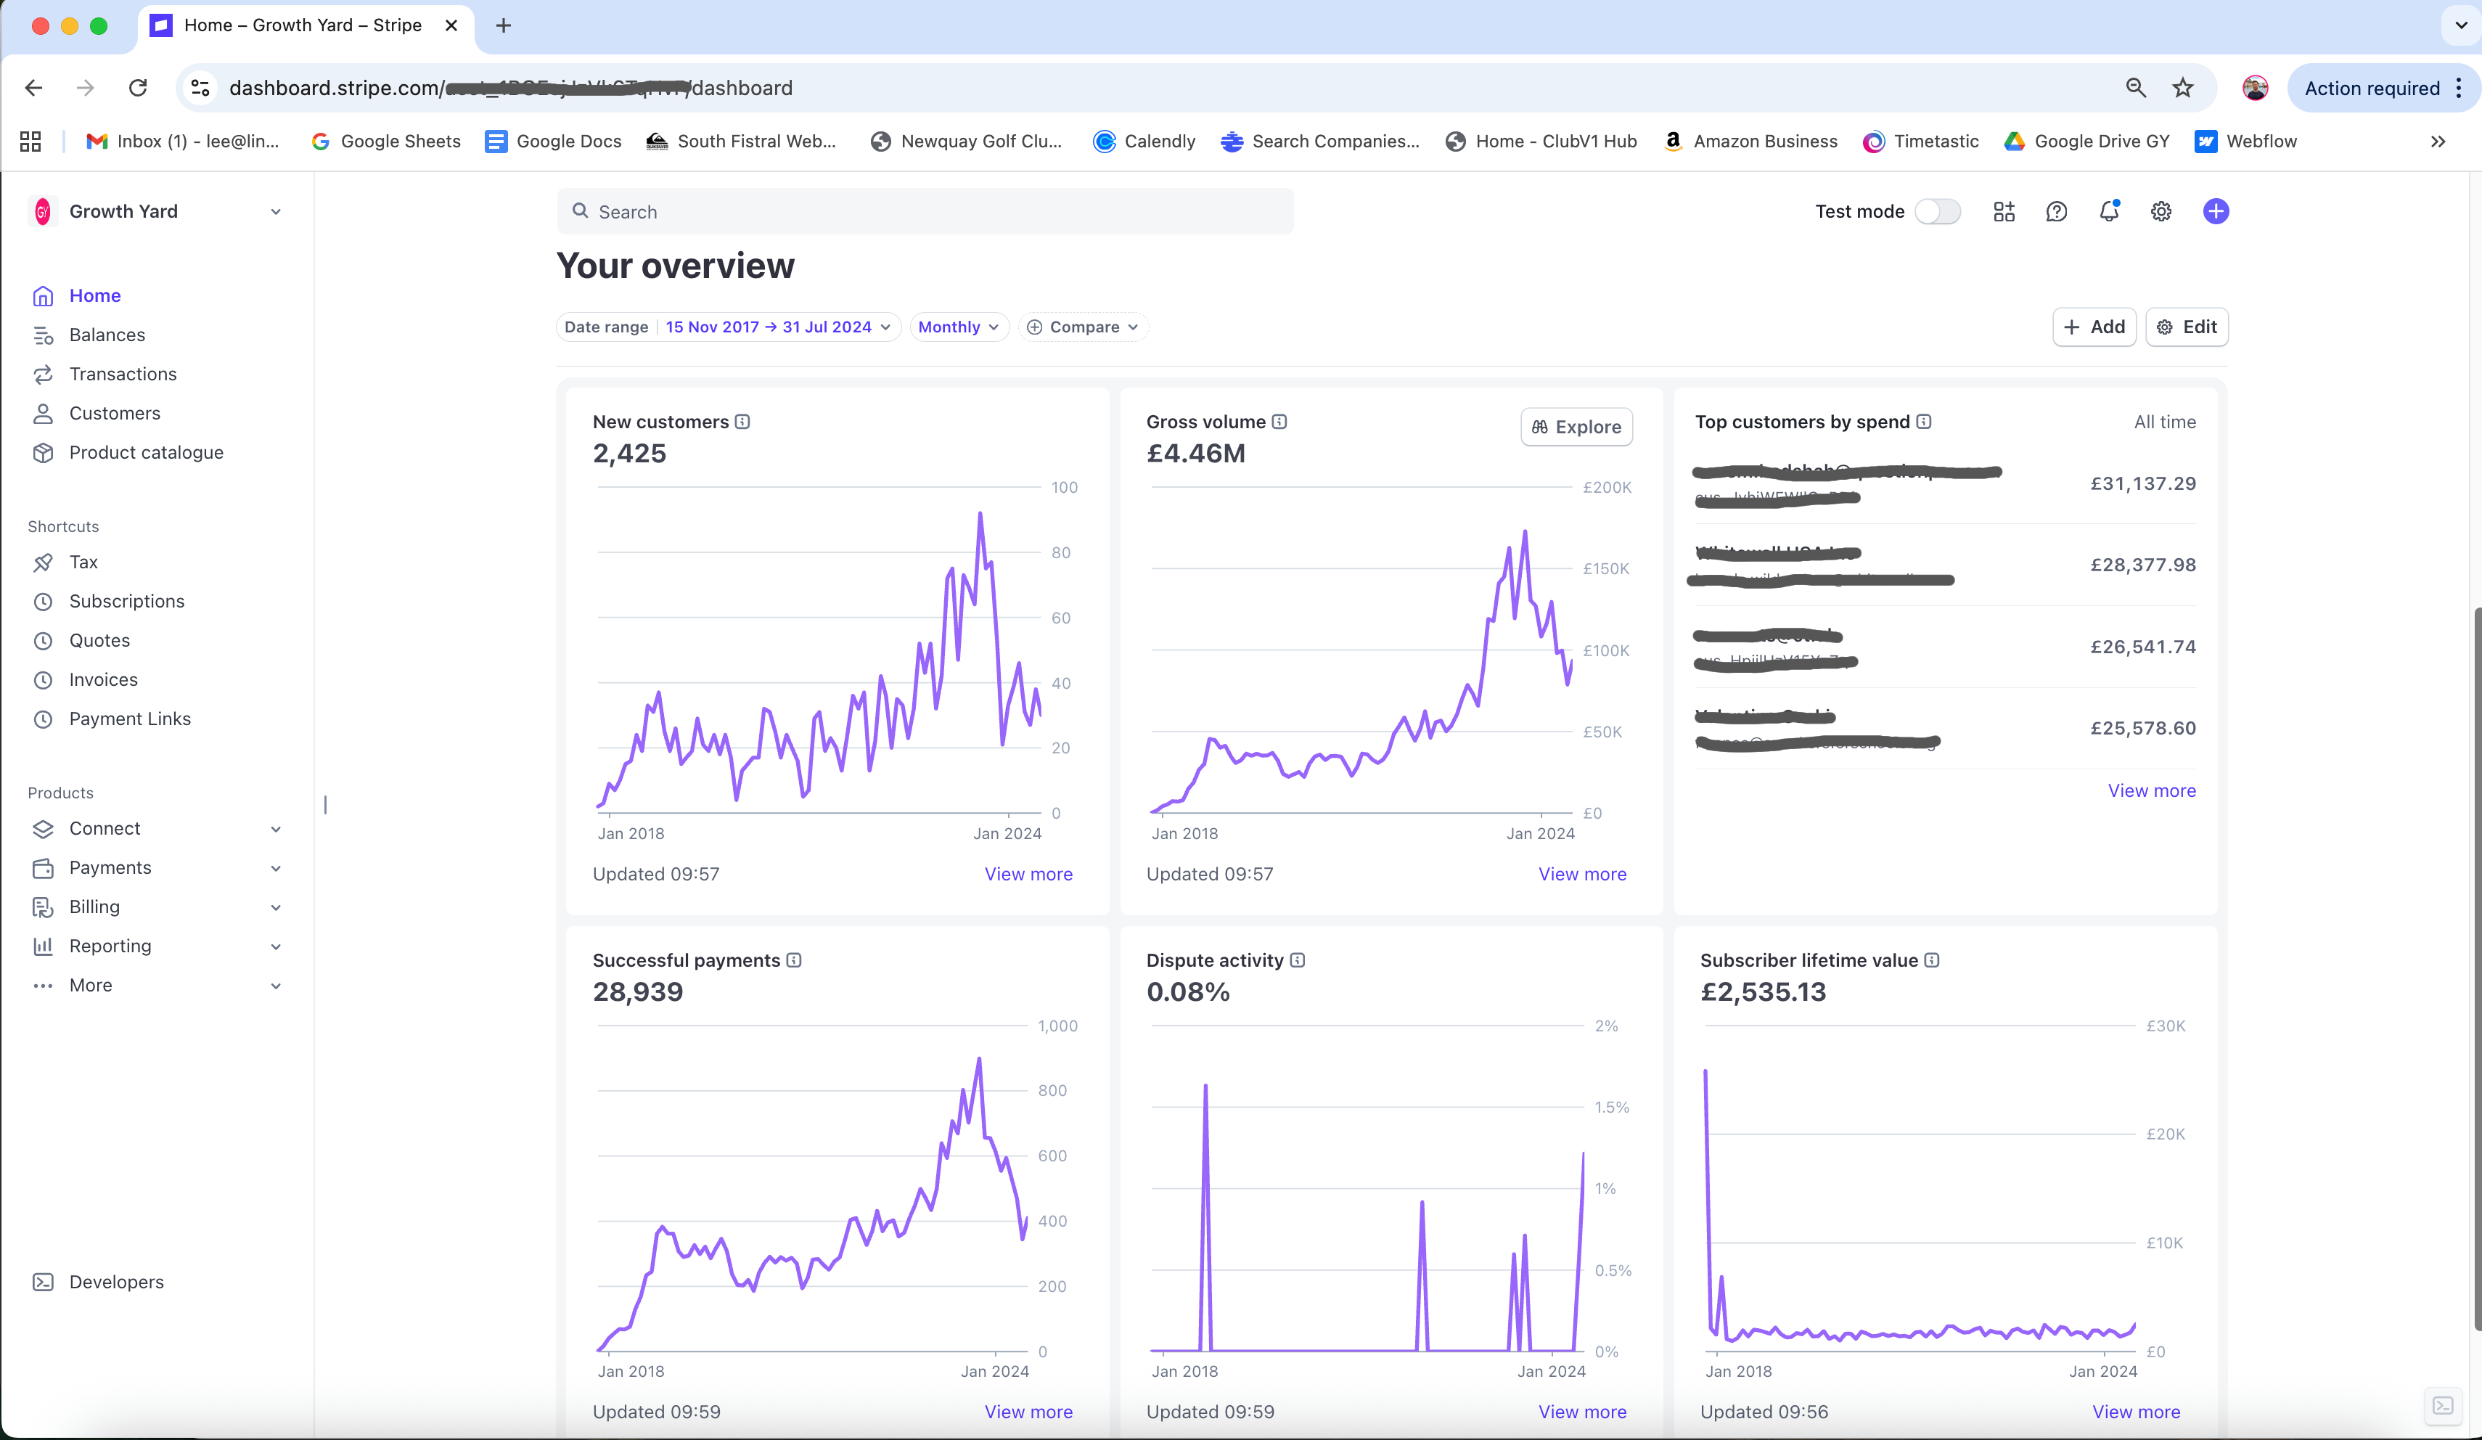Open the settings gear icon
The width and height of the screenshot is (2482, 1440).
[x=2161, y=211]
